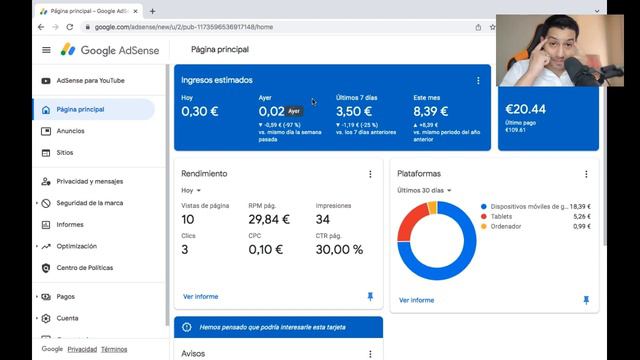The width and height of the screenshot is (640, 360).
Task: Open the browser tab search chevron
Action: click(x=597, y=11)
